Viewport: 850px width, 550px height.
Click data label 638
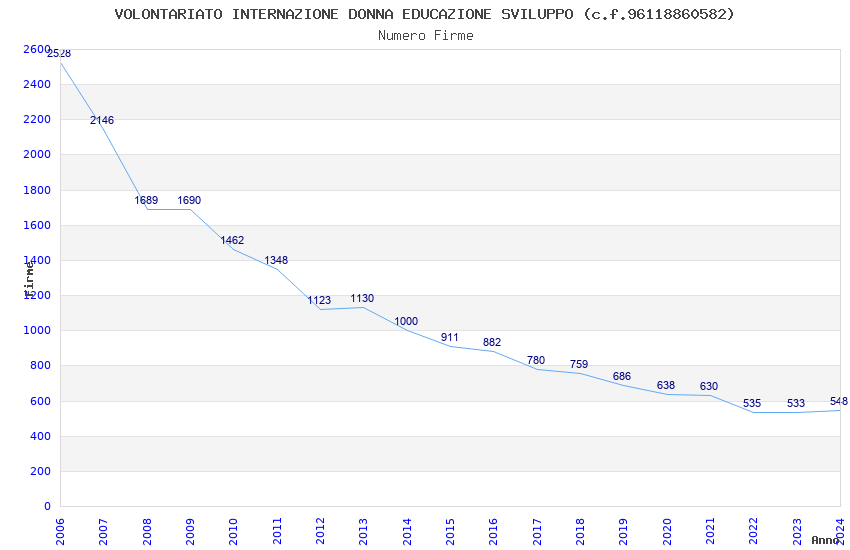click(666, 385)
